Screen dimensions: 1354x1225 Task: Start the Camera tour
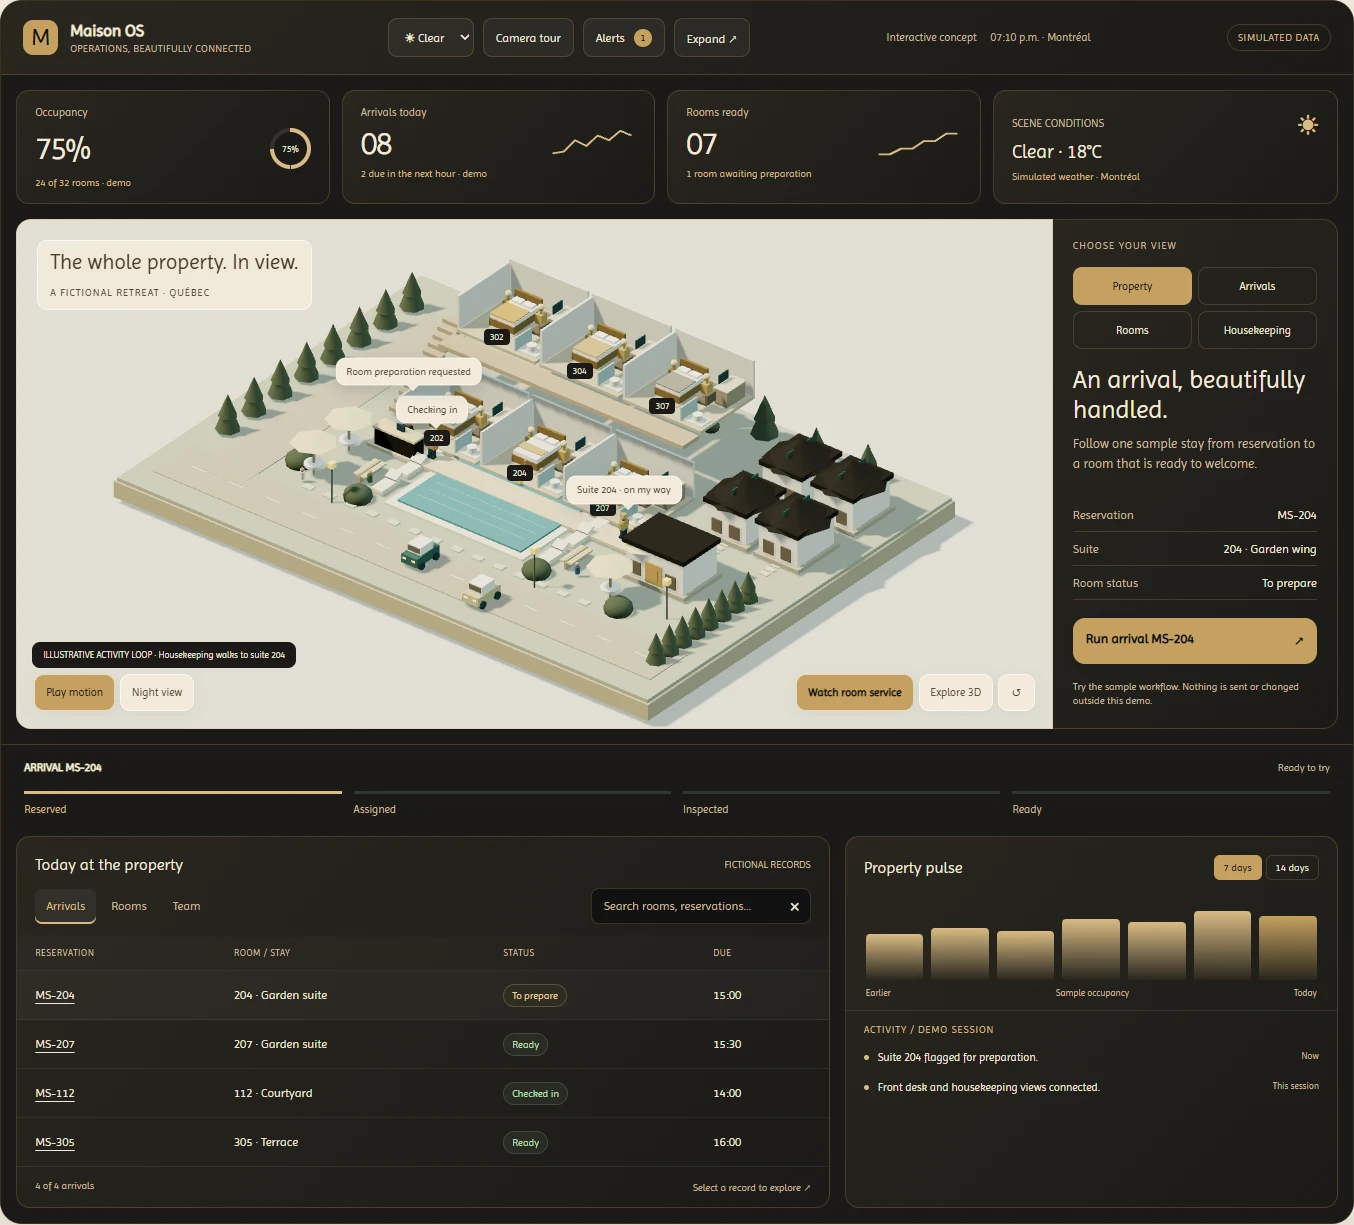click(x=528, y=38)
